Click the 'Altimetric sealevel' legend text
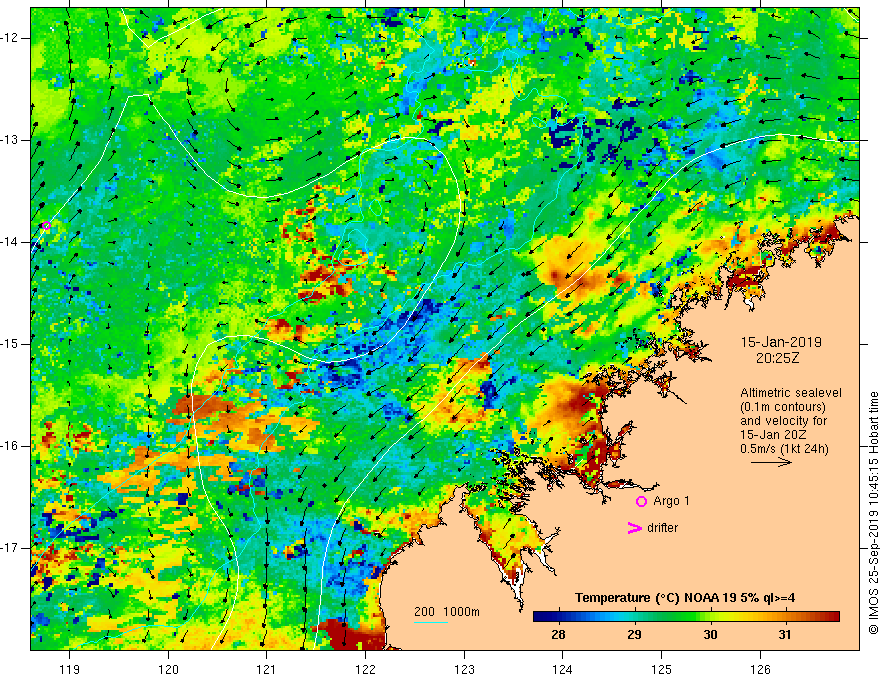 [x=791, y=393]
